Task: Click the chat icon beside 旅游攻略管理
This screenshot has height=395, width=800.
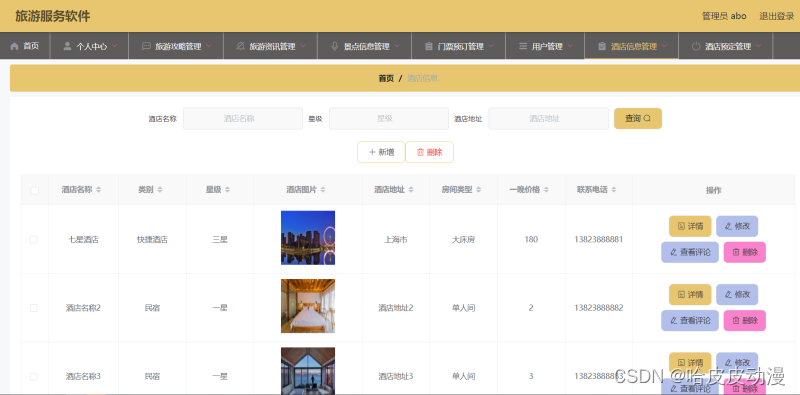Action: [x=146, y=46]
